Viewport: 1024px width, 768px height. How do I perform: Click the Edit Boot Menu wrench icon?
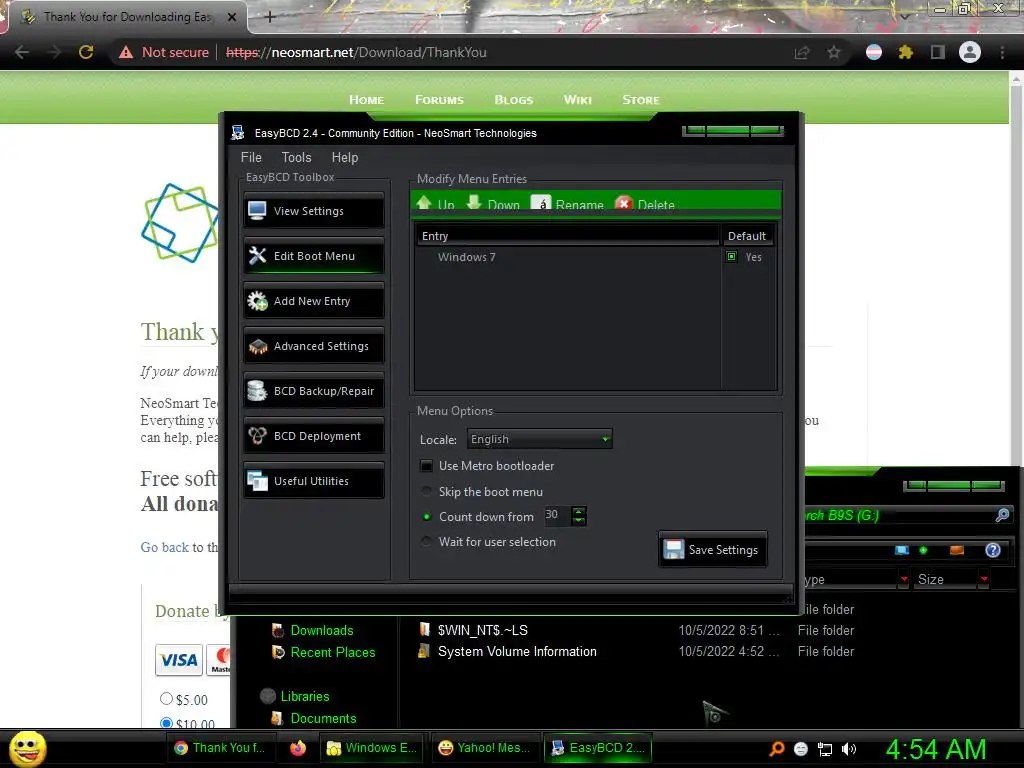coord(257,256)
